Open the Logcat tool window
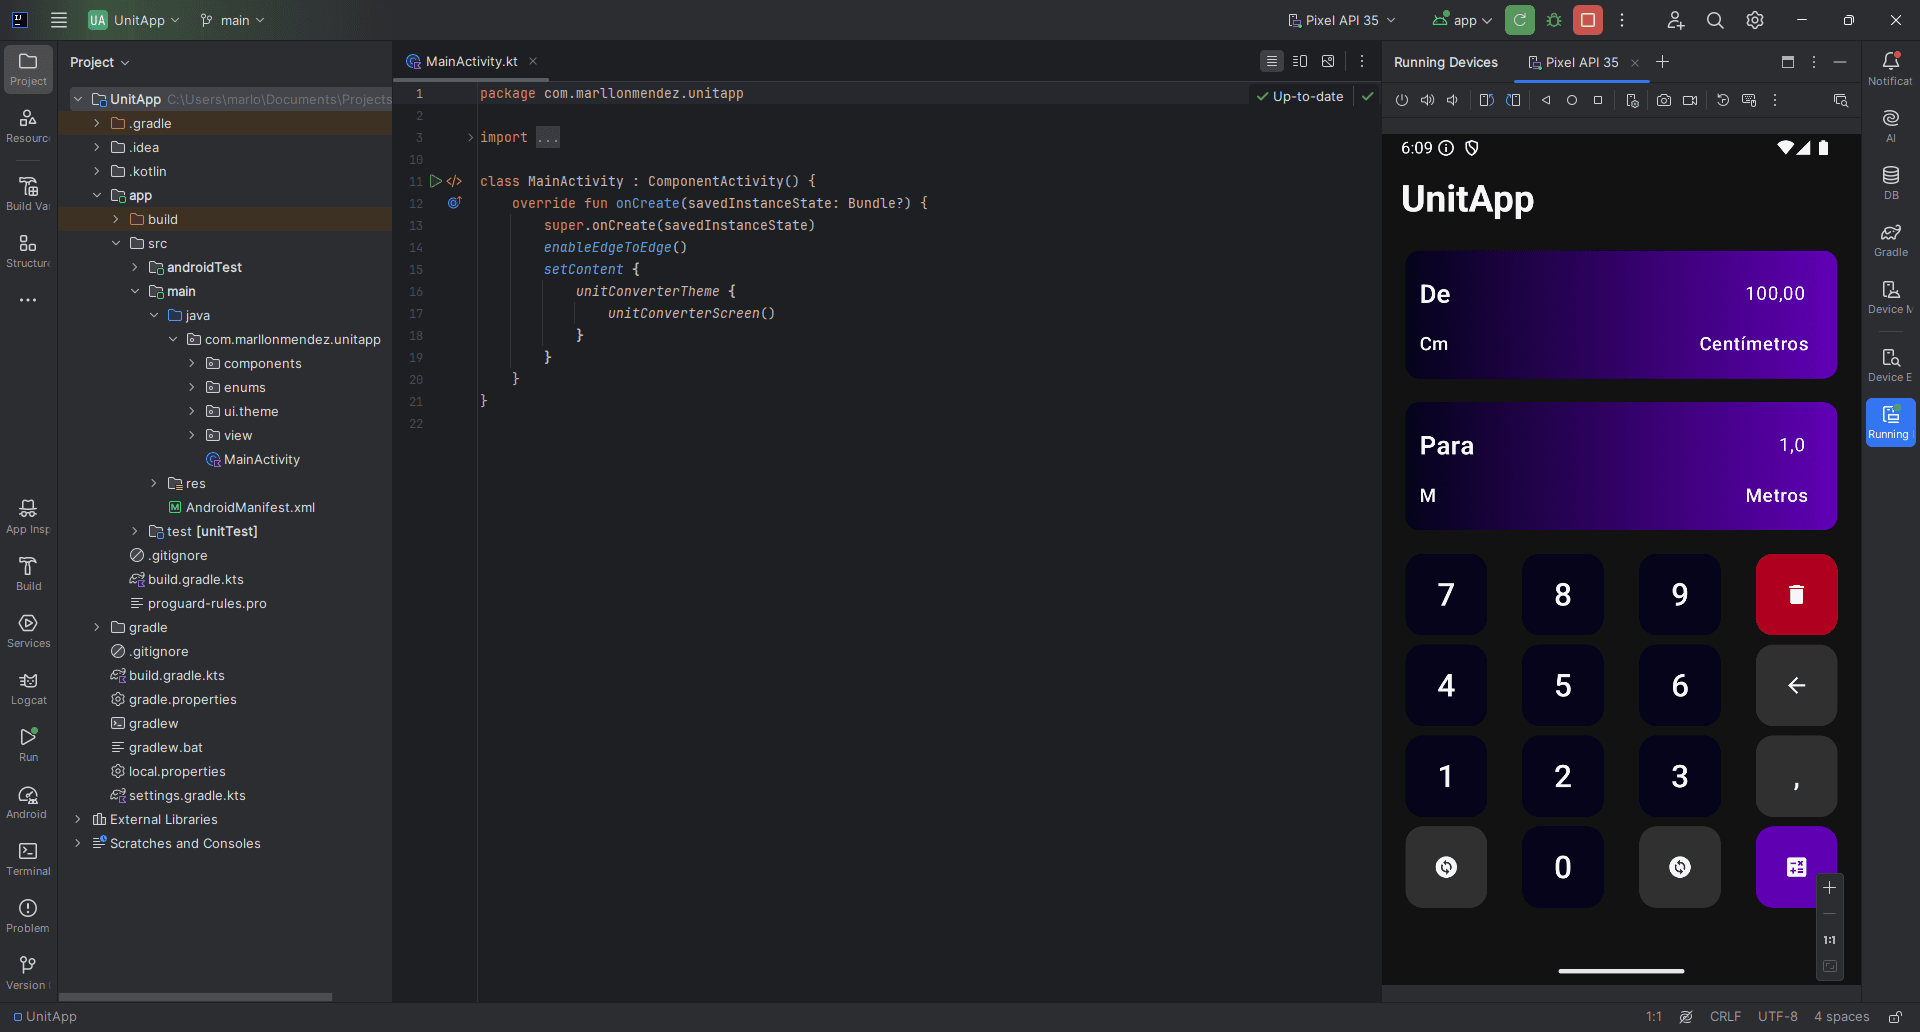 tap(28, 688)
